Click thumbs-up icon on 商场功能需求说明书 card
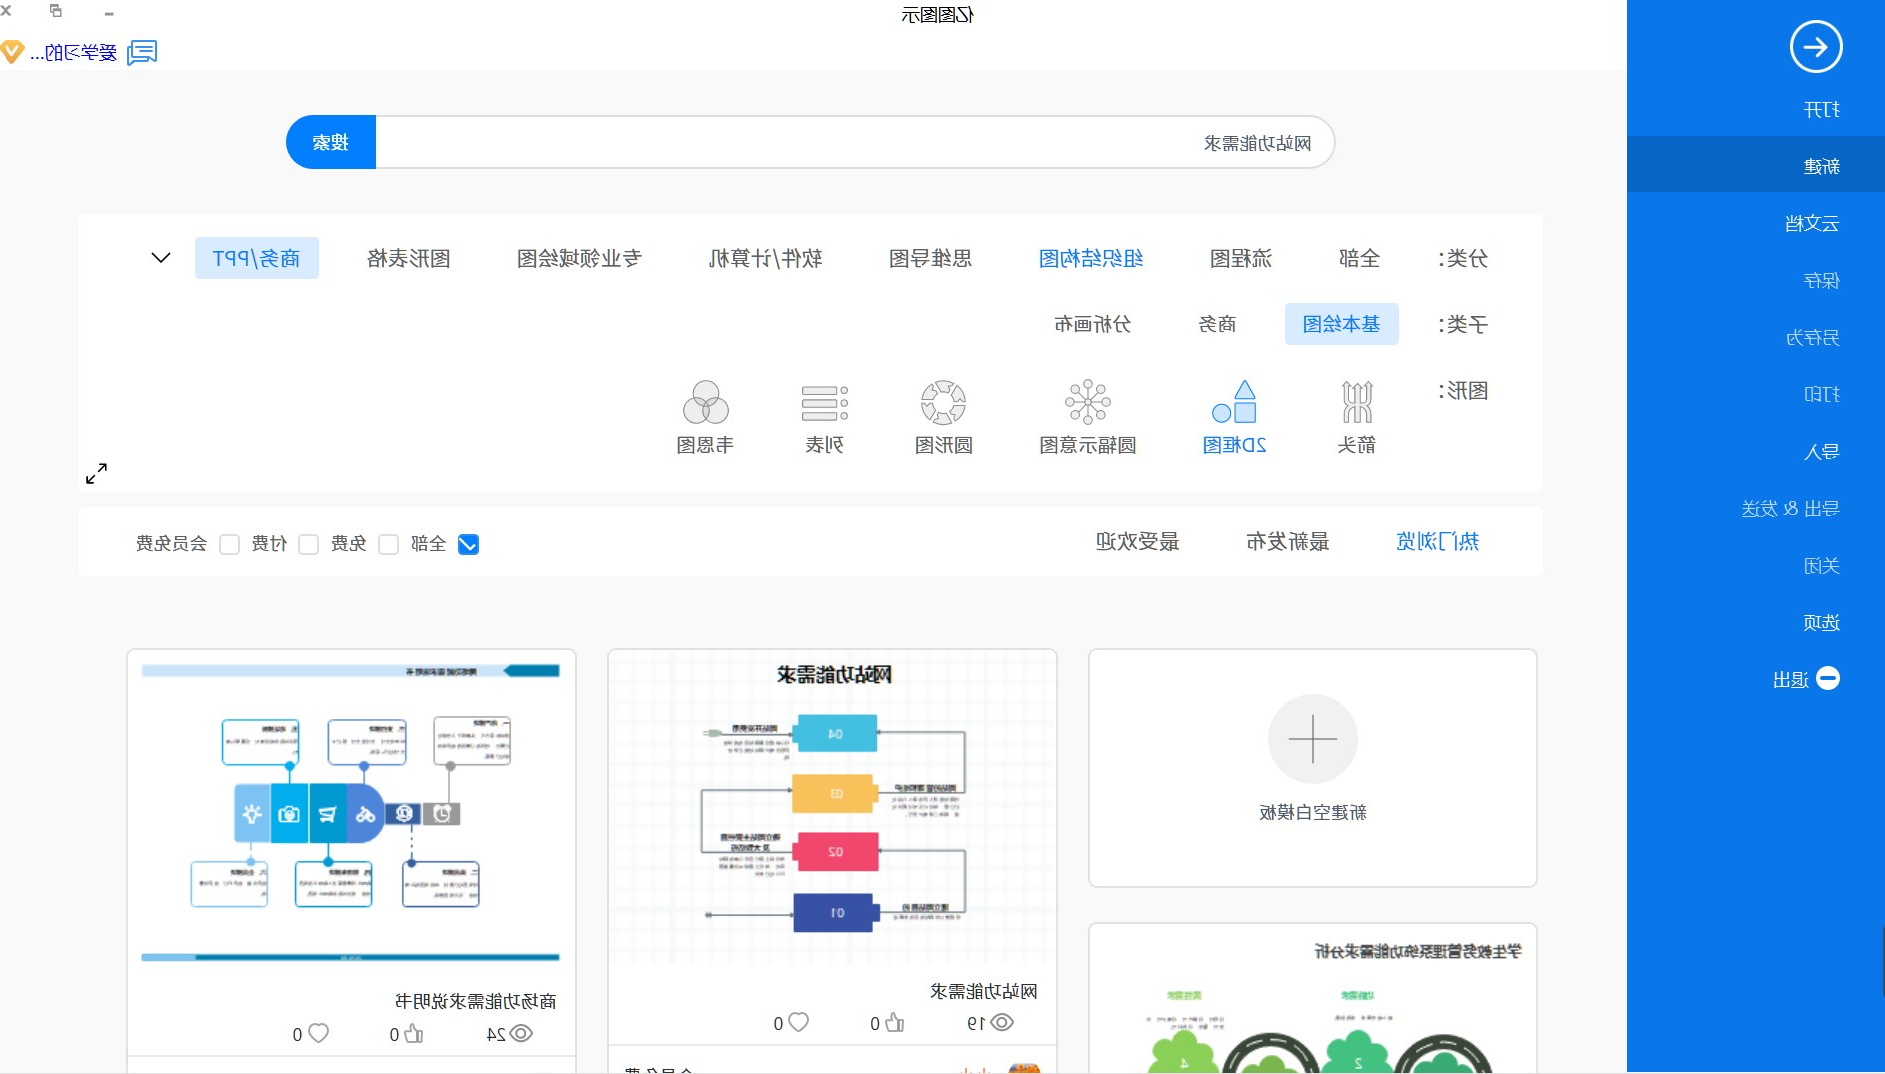This screenshot has width=1885, height=1074. [414, 1033]
